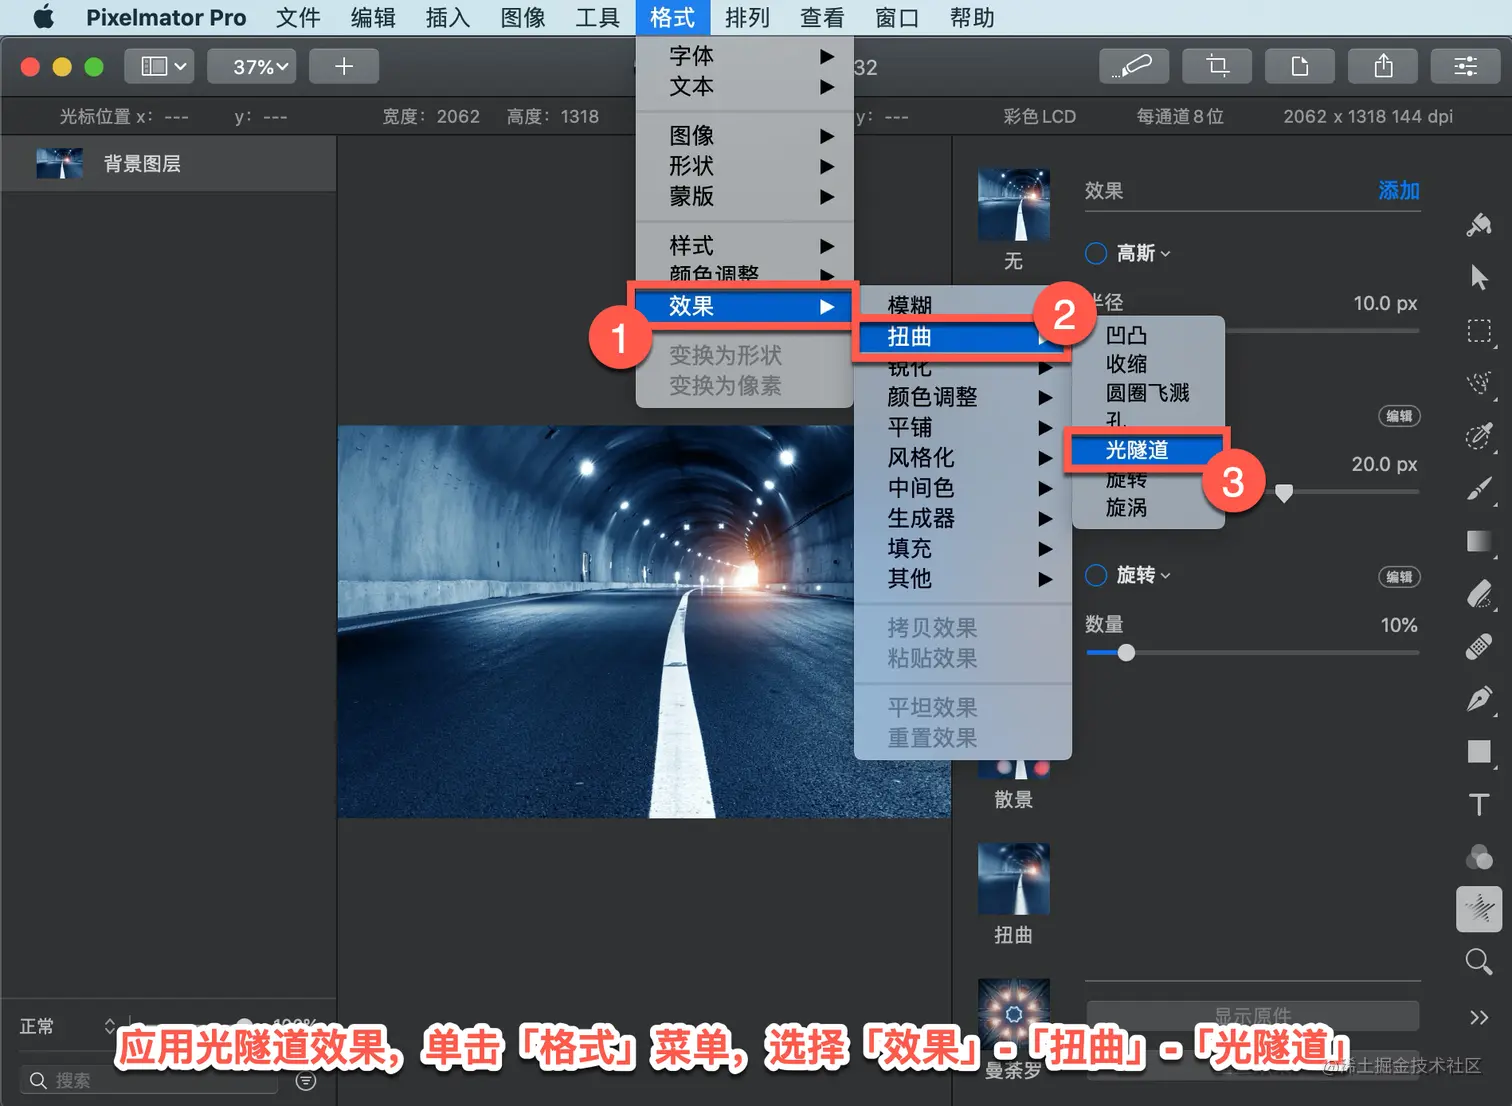Click the sliders settings toolbar icon
The width and height of the screenshot is (1512, 1106).
coord(1465,66)
